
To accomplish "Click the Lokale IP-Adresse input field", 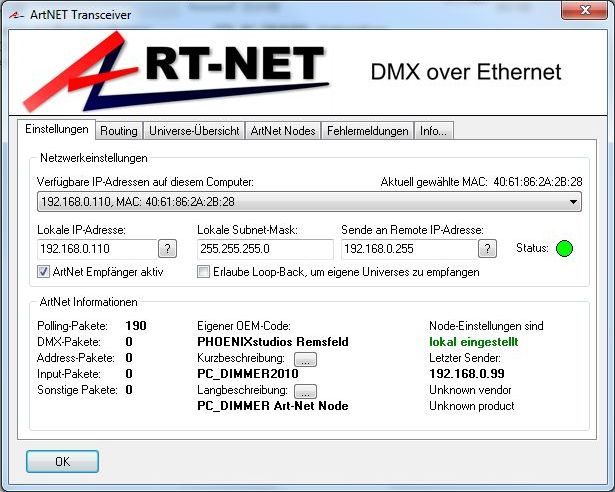I will coord(96,249).
